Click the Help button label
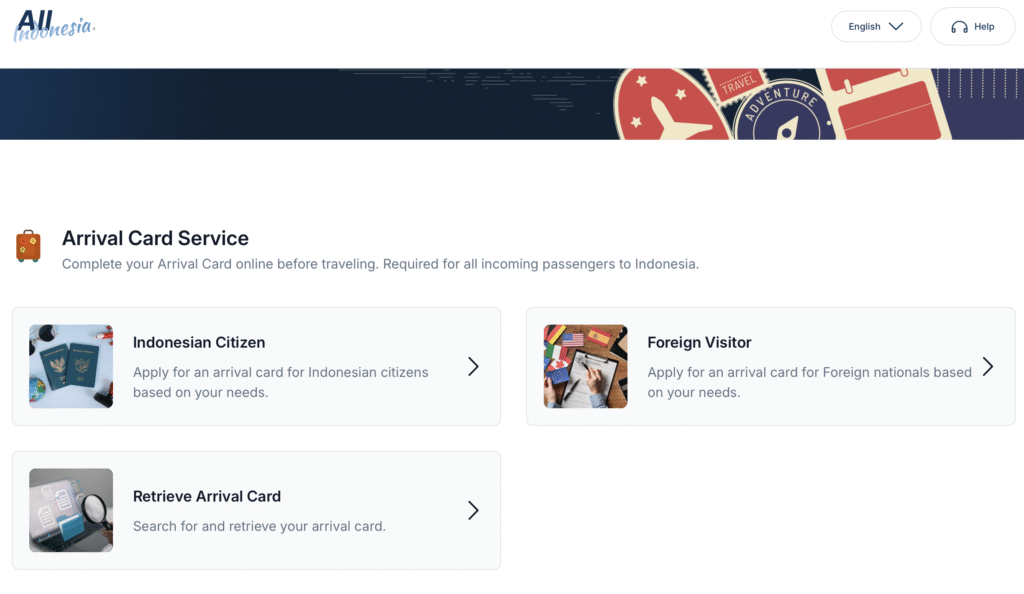Screen dimensions: 1024x594 (x=984, y=27)
